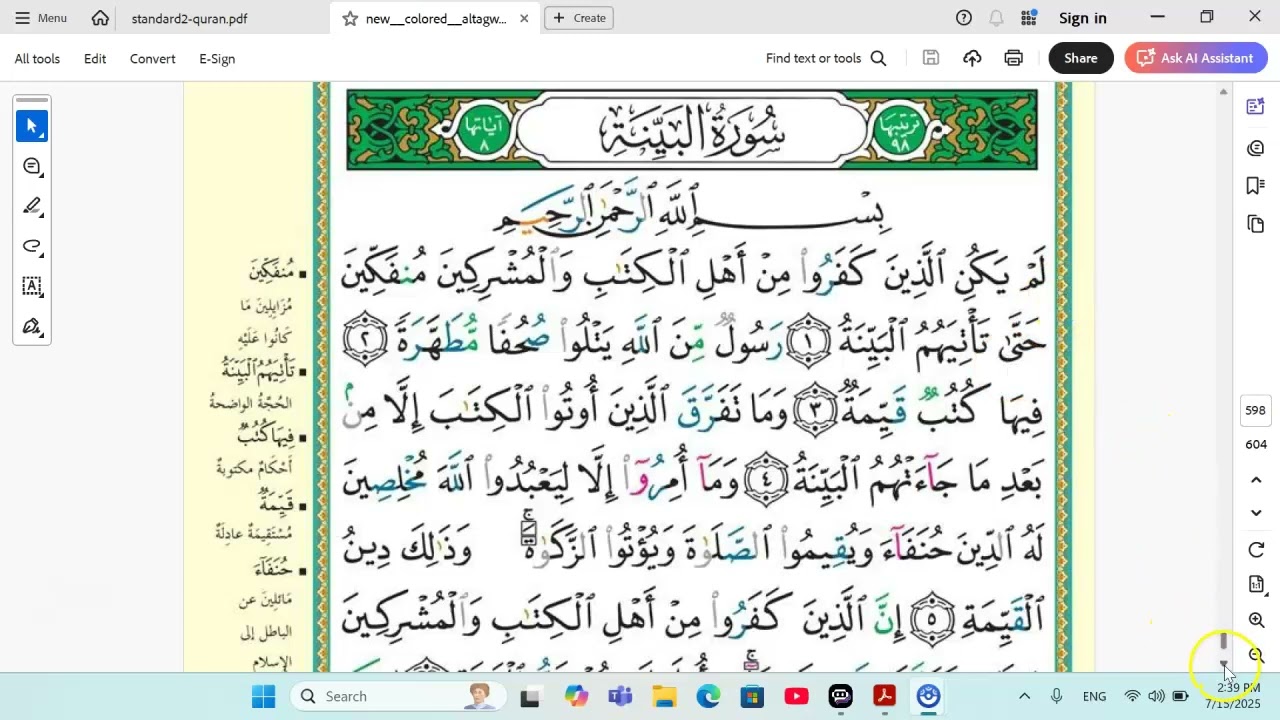This screenshot has height=720, width=1280.
Task: Open YouTube app from taskbar
Action: [797, 696]
